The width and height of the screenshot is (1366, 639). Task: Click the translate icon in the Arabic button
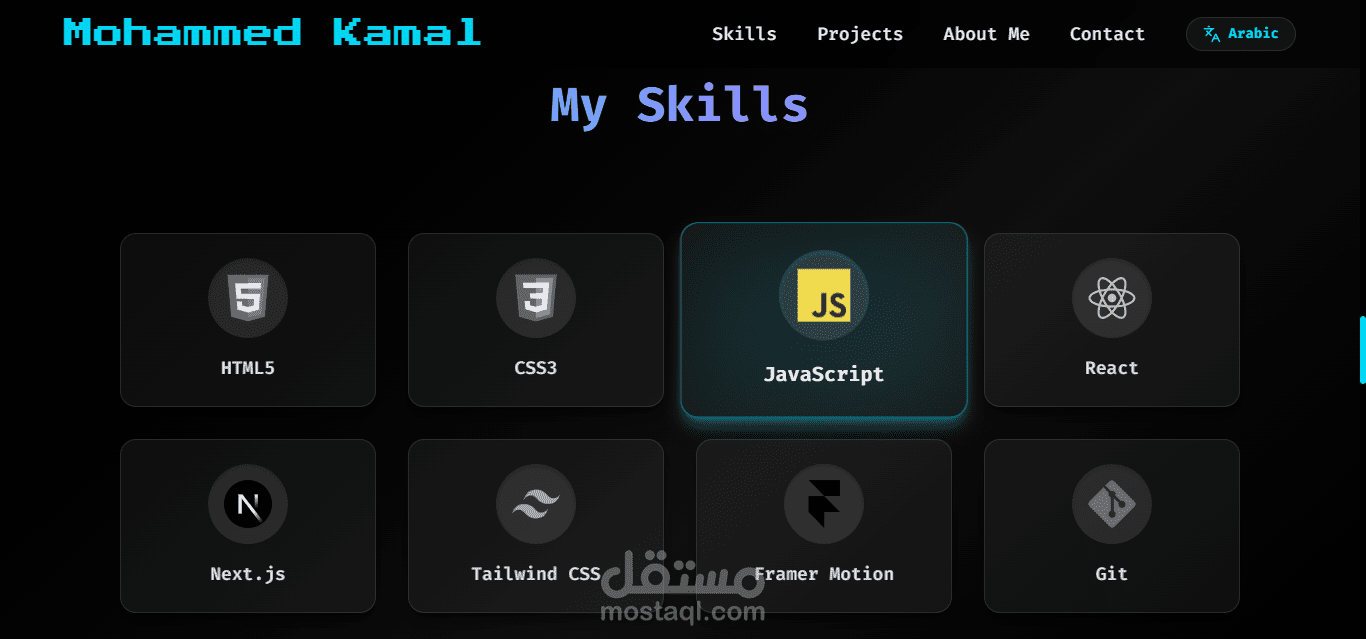1212,34
